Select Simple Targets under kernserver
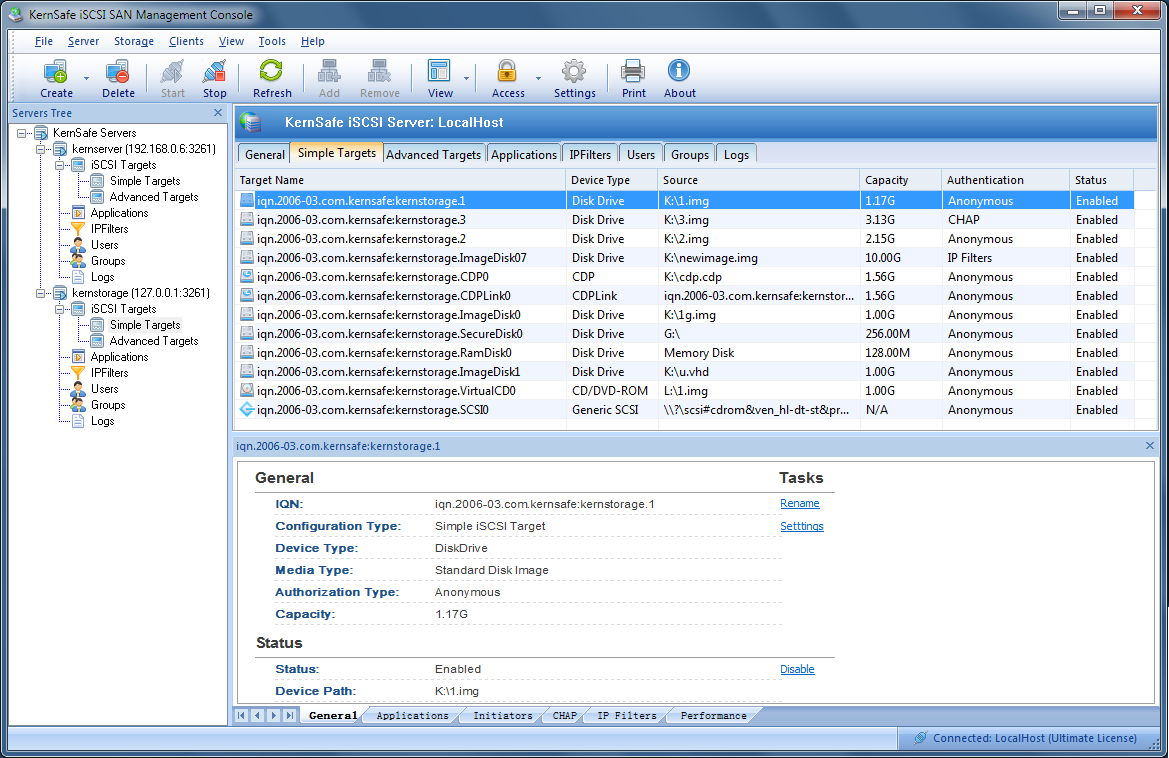Viewport: 1169px width, 758px height. [145, 180]
